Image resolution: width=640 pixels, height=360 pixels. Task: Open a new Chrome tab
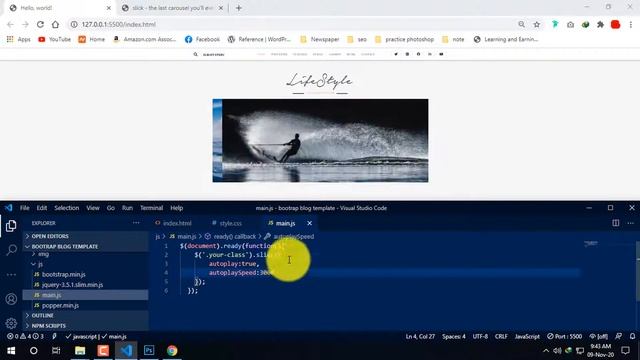pos(239,8)
